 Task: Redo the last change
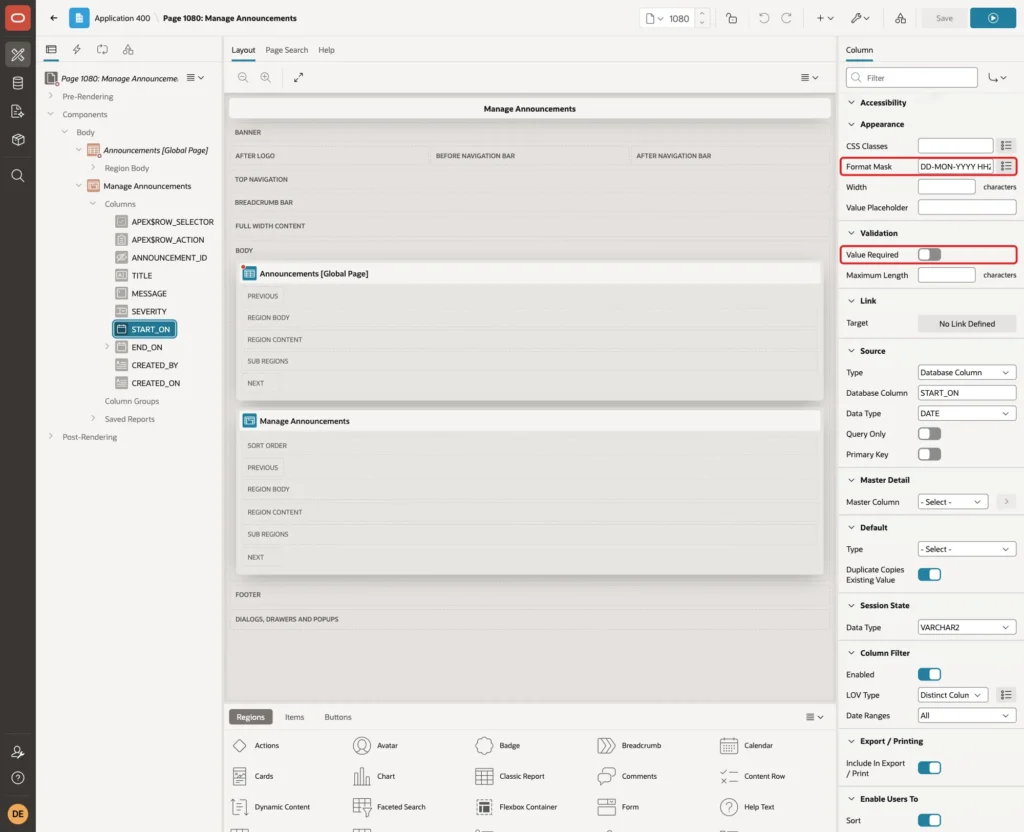(786, 18)
